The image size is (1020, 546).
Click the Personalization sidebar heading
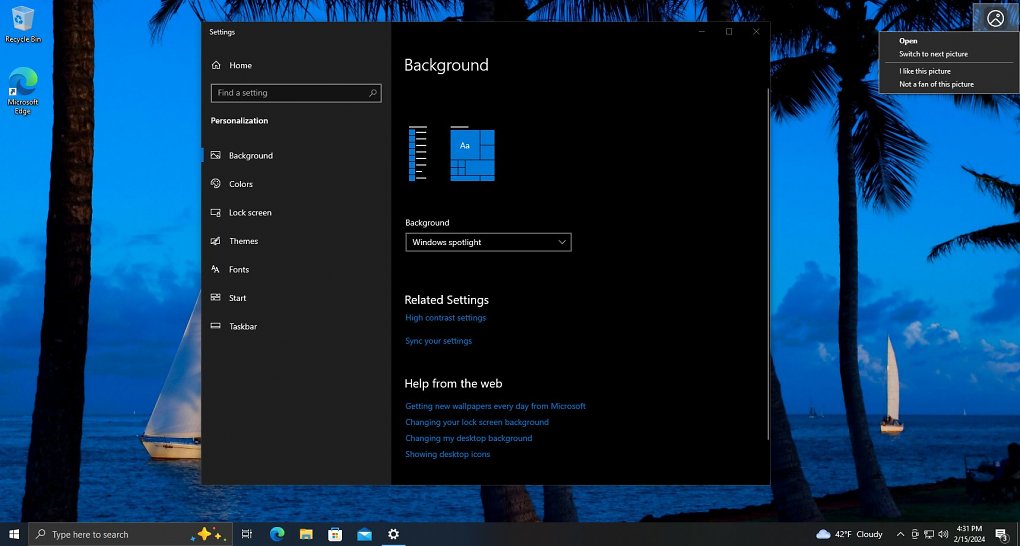pyautogui.click(x=239, y=120)
